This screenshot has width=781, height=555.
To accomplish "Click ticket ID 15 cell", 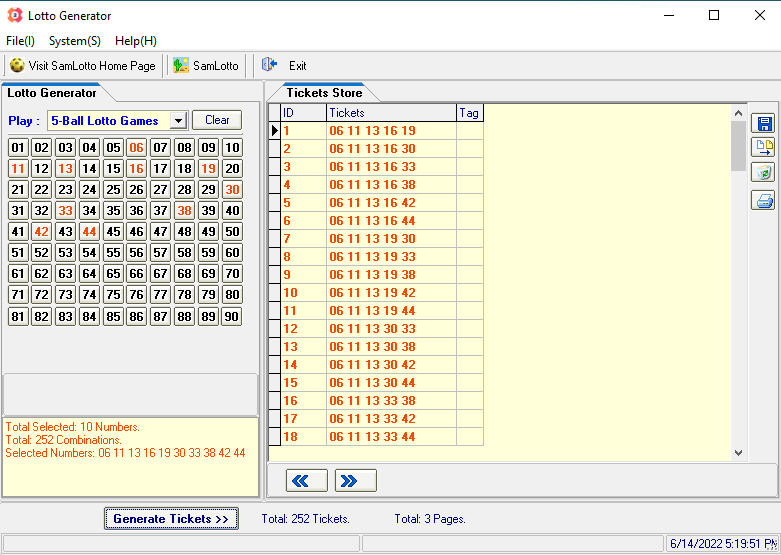I will (303, 383).
